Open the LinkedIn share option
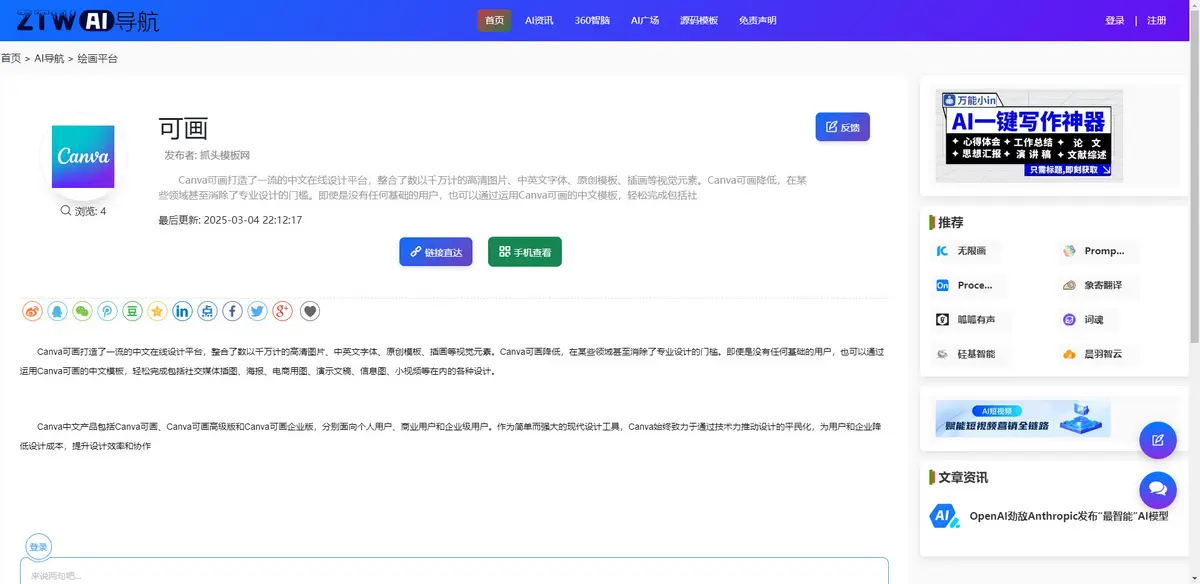 click(182, 311)
